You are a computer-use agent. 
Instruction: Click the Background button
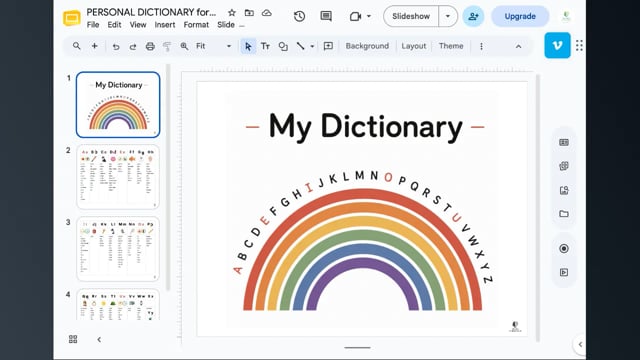point(367,46)
